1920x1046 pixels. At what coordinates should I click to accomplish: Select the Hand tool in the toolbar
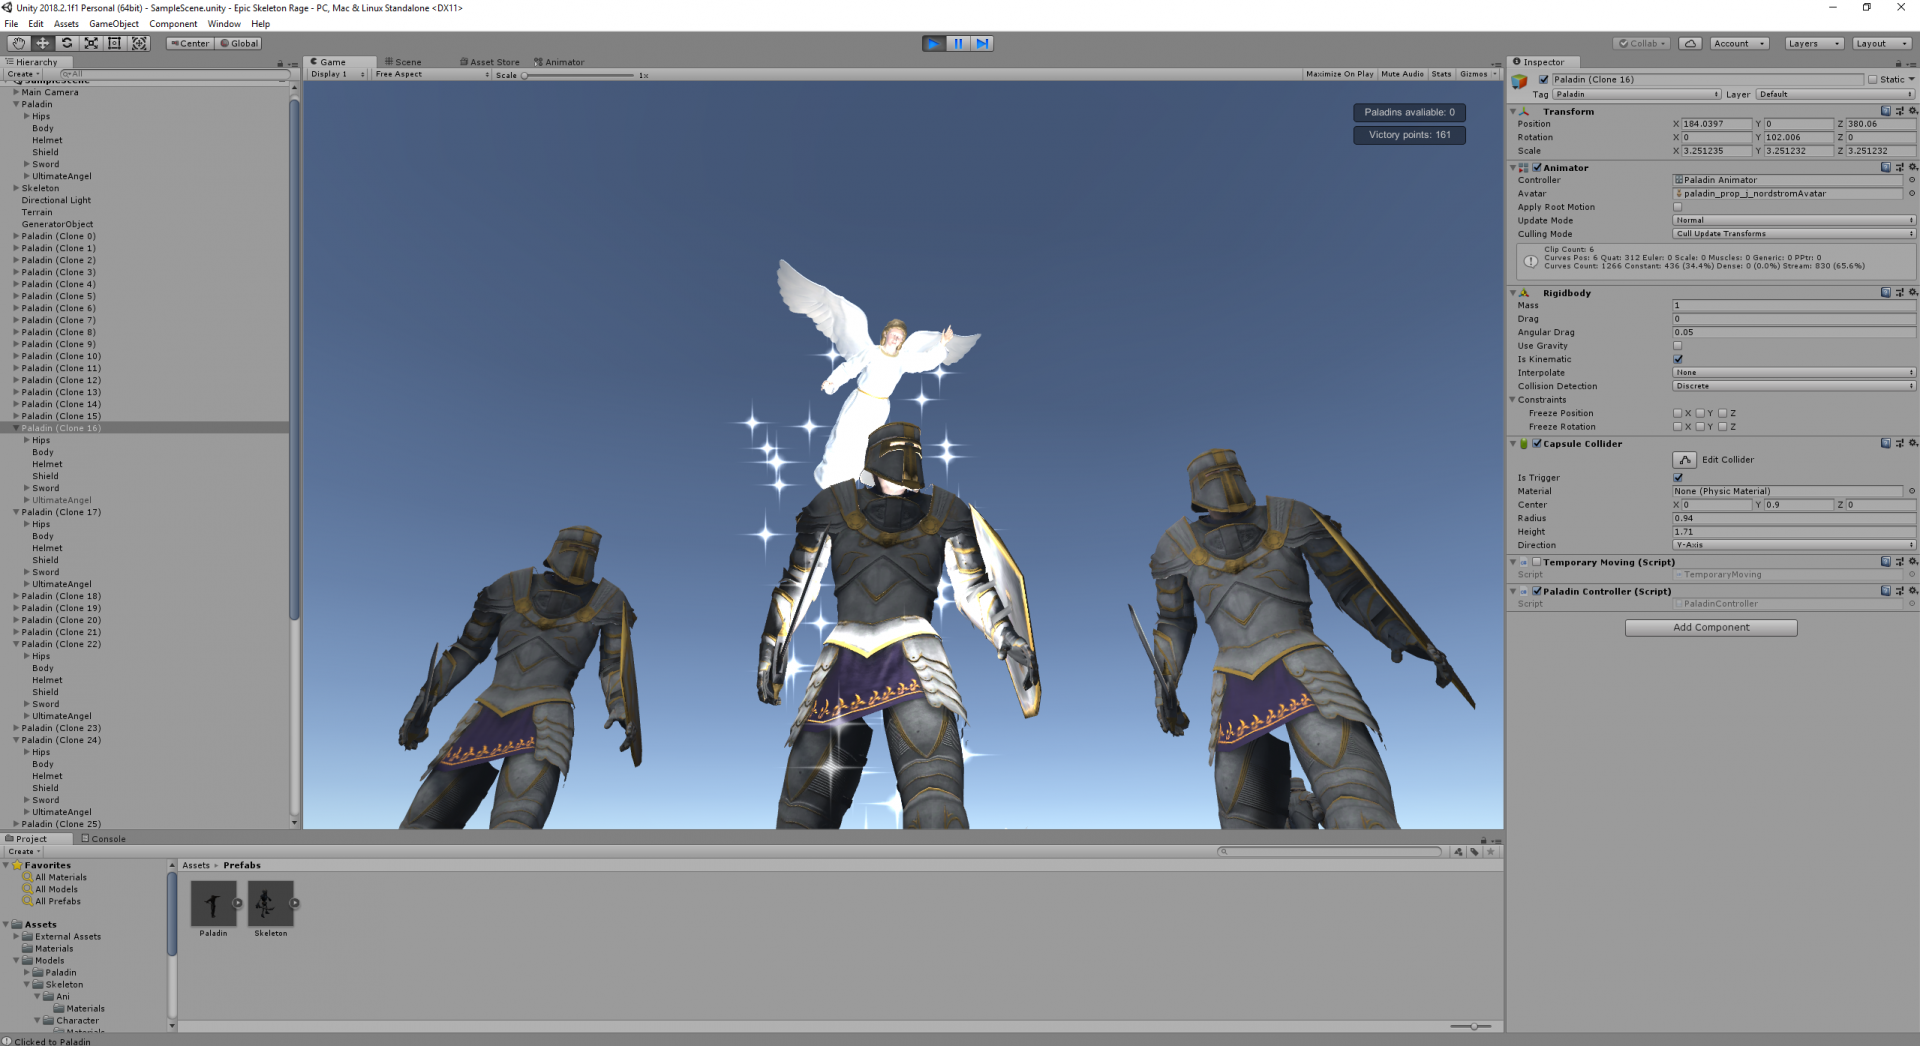pyautogui.click(x=17, y=43)
